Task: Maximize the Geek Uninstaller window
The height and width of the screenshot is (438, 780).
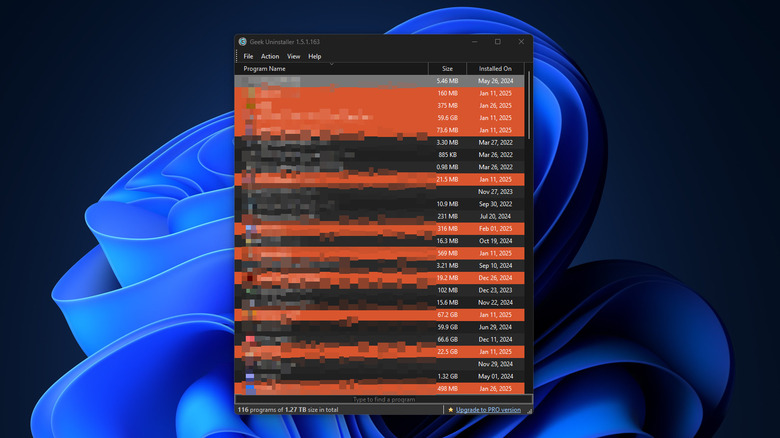Action: pyautogui.click(x=497, y=42)
